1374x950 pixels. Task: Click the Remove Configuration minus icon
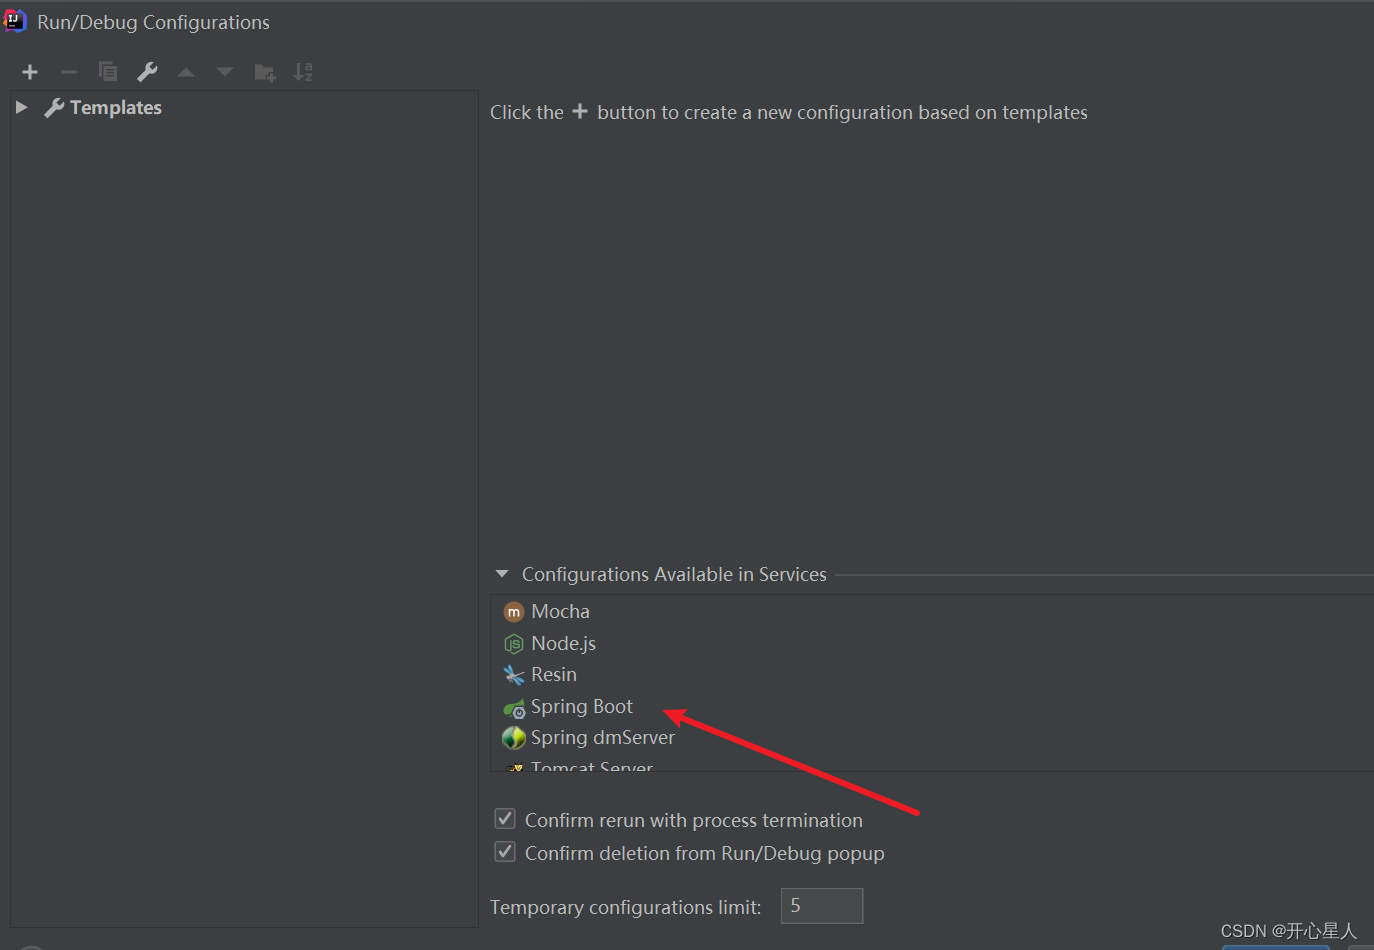tap(69, 72)
